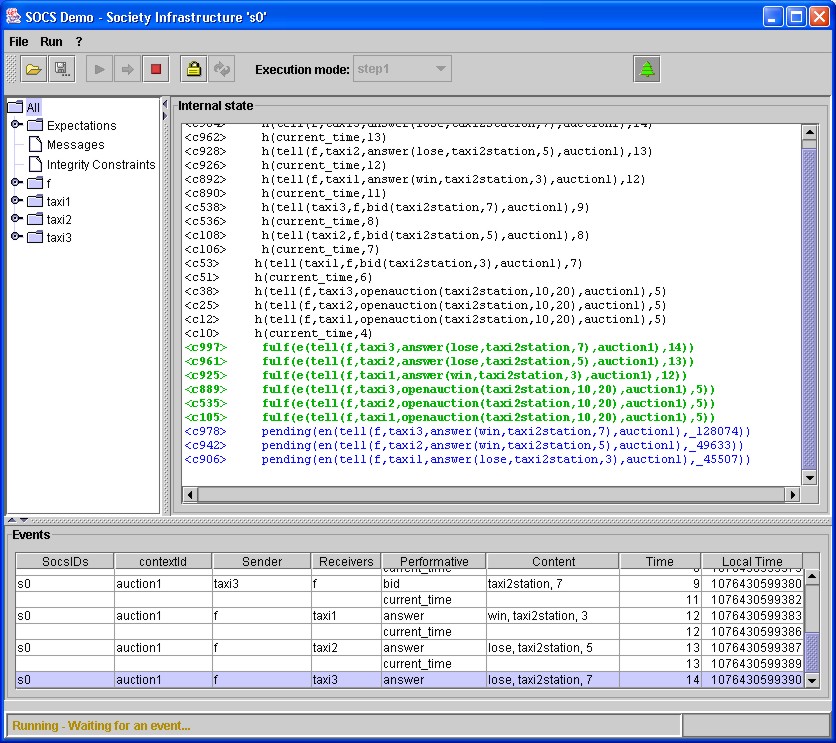Click the green tree icon button
The height and width of the screenshot is (743, 836).
647,69
